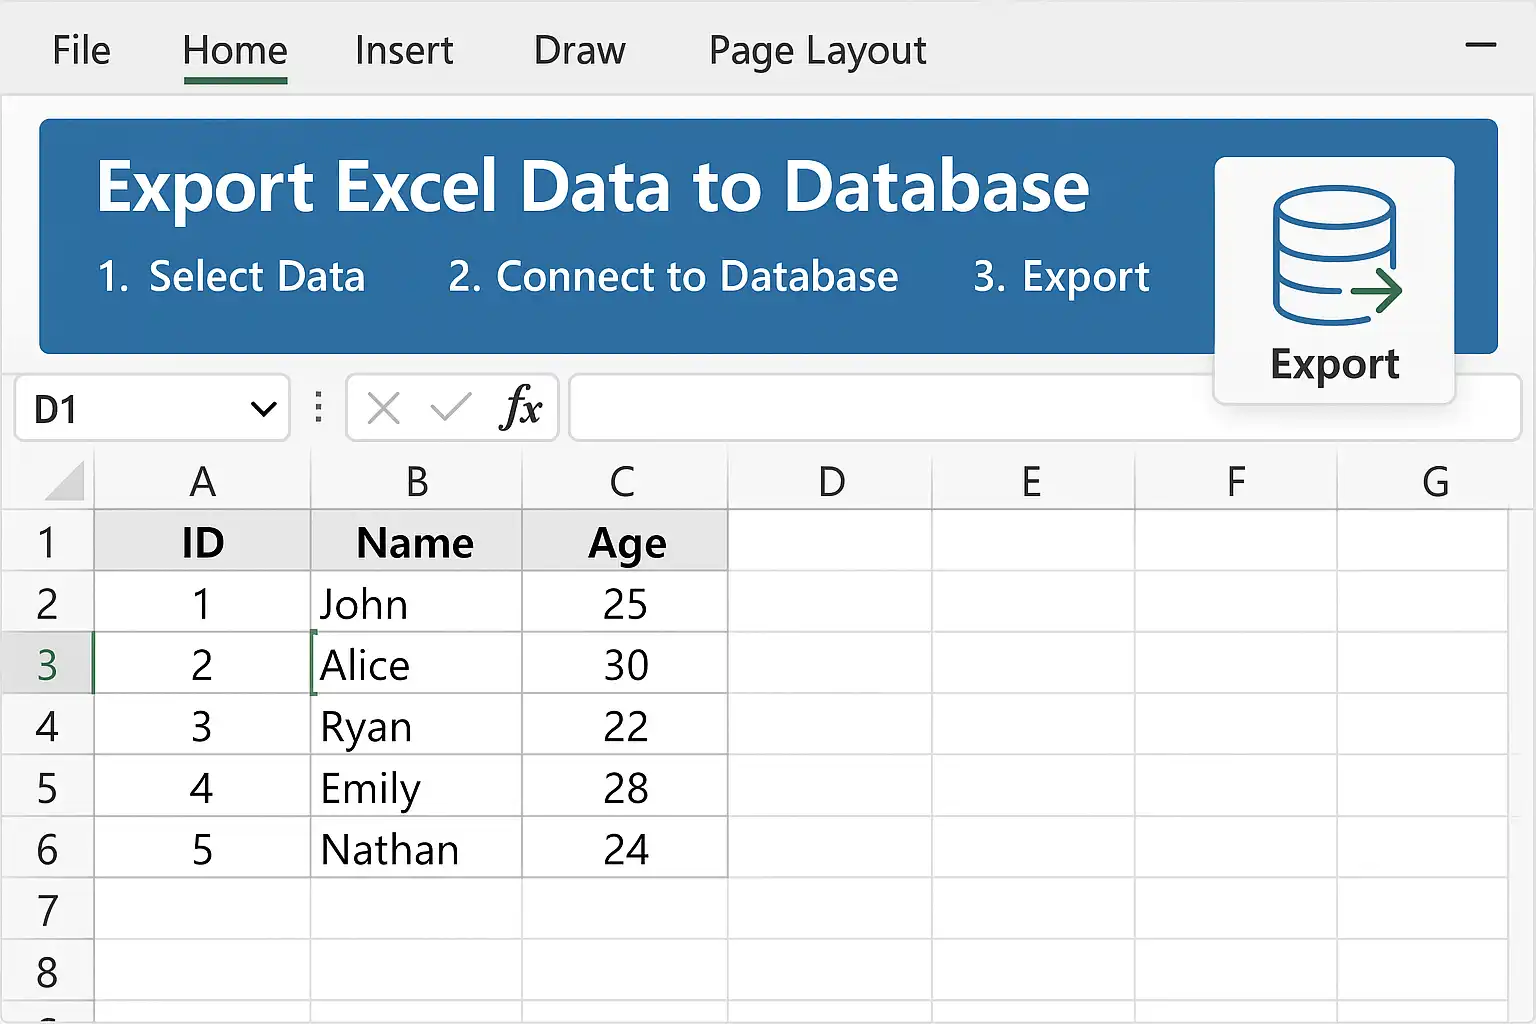1536x1024 pixels.
Task: Minimize the ribbon with the dash icon
Action: pyautogui.click(x=1480, y=45)
